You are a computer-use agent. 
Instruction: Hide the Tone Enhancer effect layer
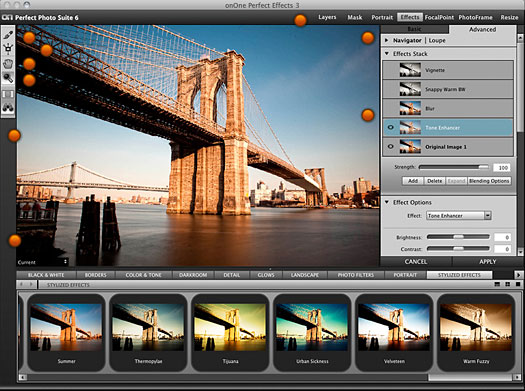(390, 128)
